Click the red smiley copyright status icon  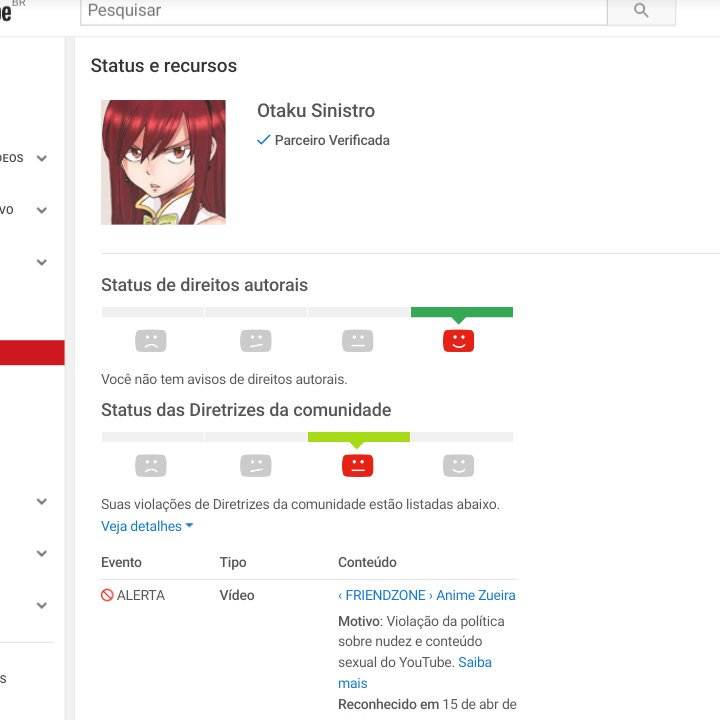(458, 341)
